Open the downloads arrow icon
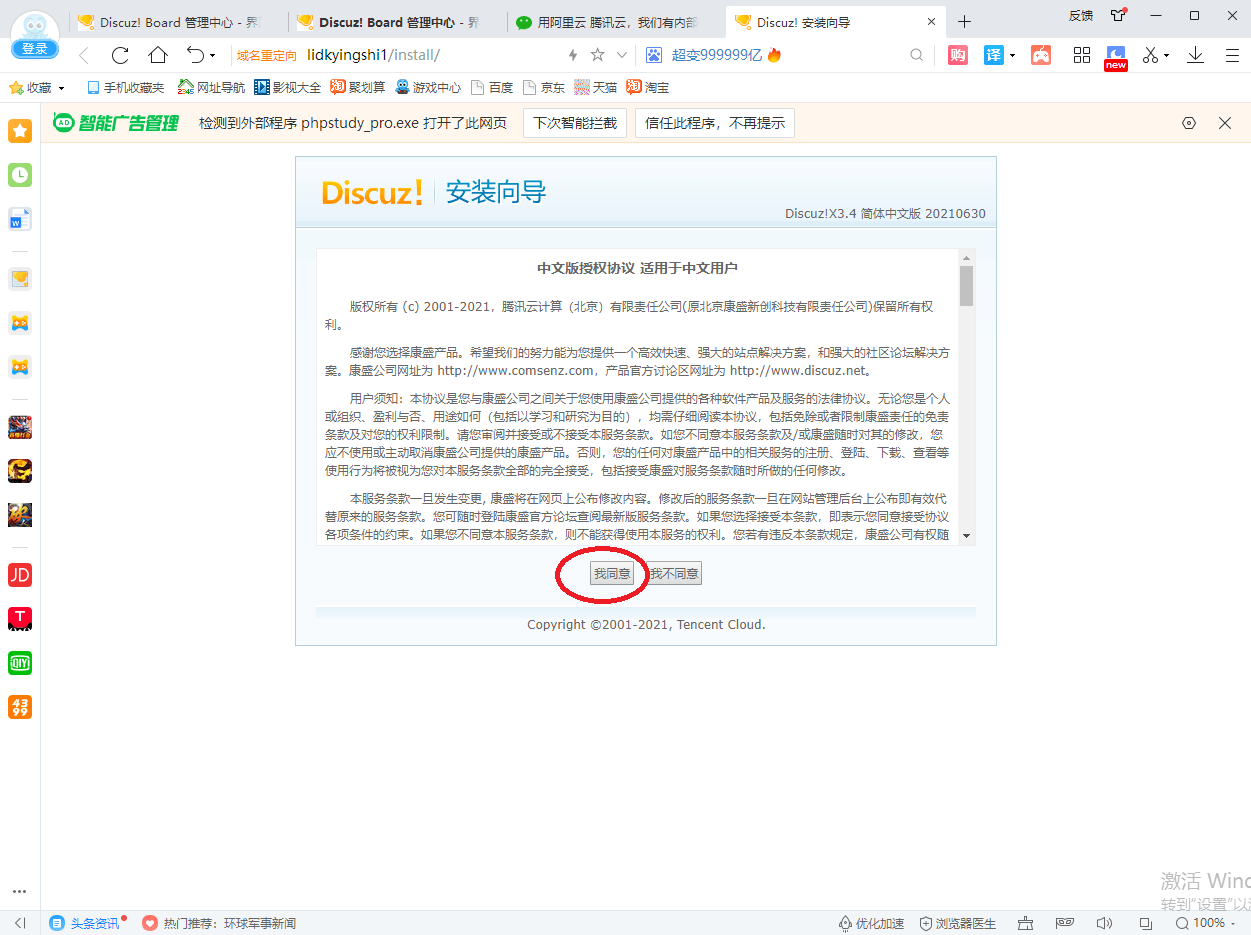Image resolution: width=1251 pixels, height=935 pixels. click(1195, 55)
